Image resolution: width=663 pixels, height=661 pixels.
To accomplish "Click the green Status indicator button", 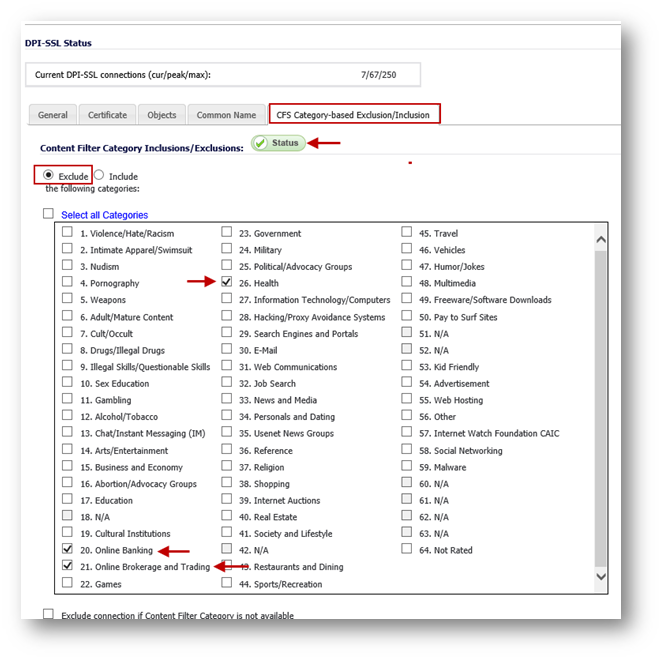I will (278, 143).
